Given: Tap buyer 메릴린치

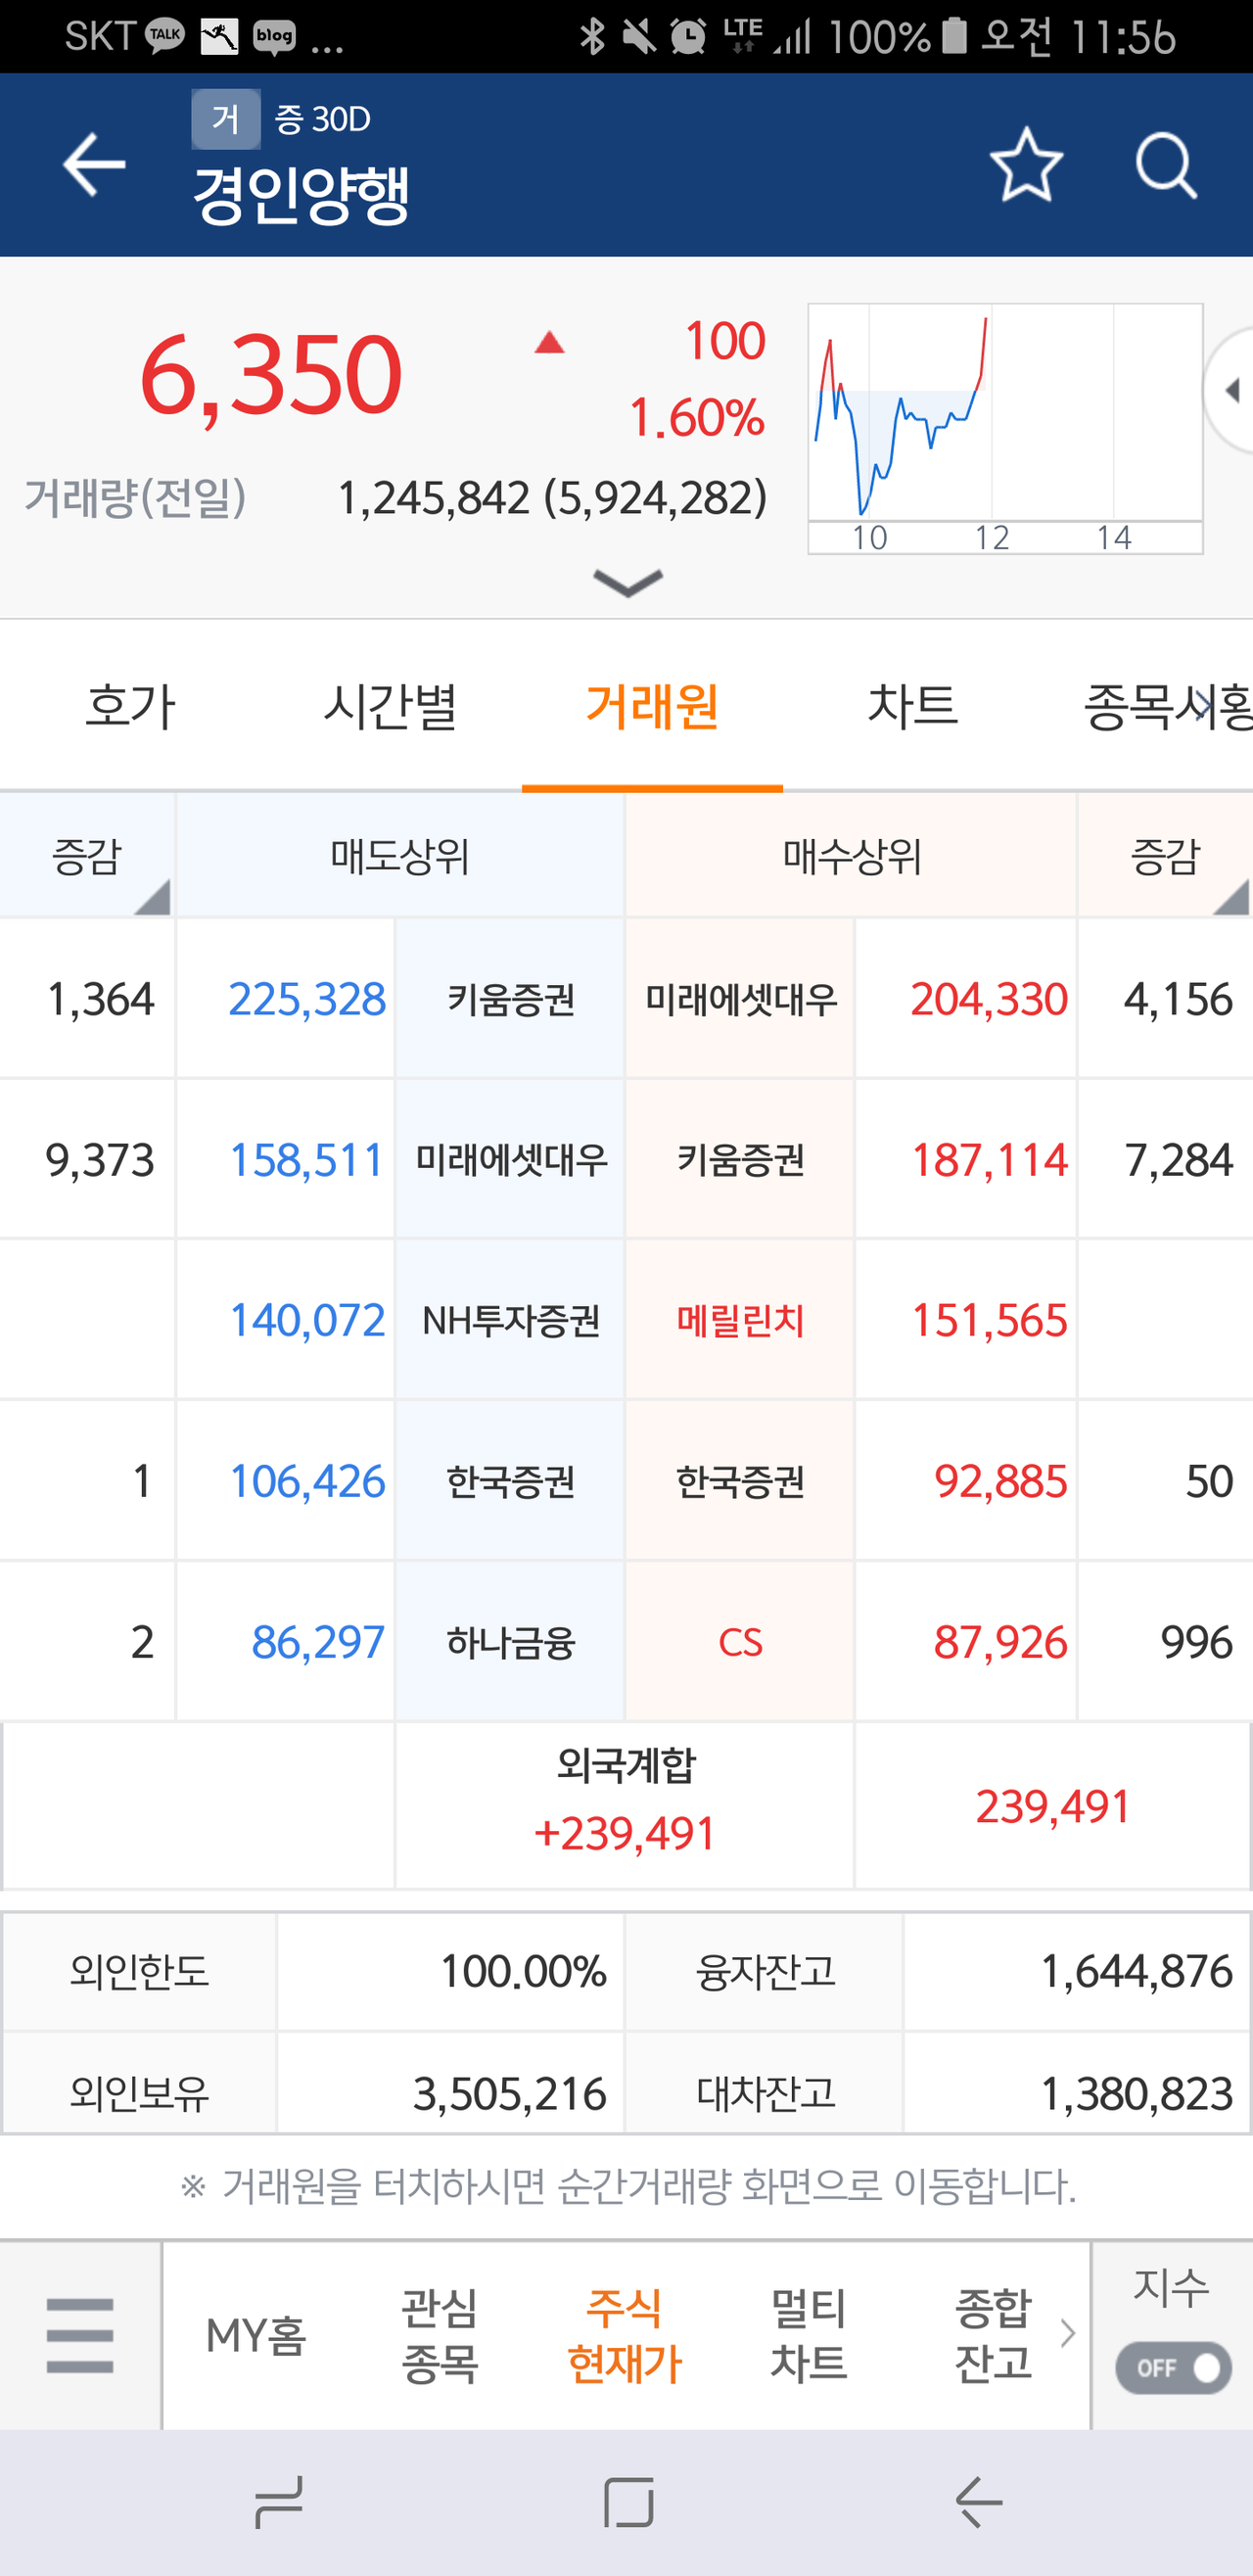Looking at the screenshot, I should pos(740,1320).
